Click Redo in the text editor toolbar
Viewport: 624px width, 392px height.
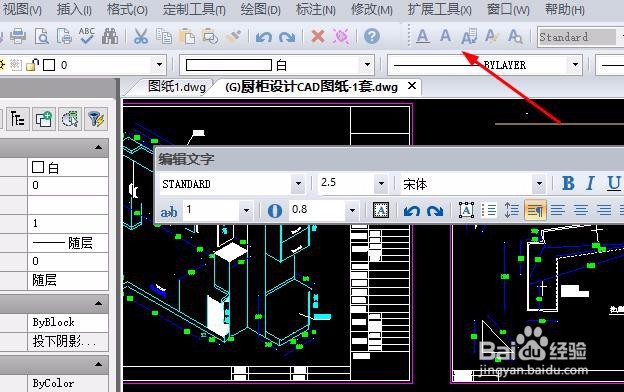435,210
